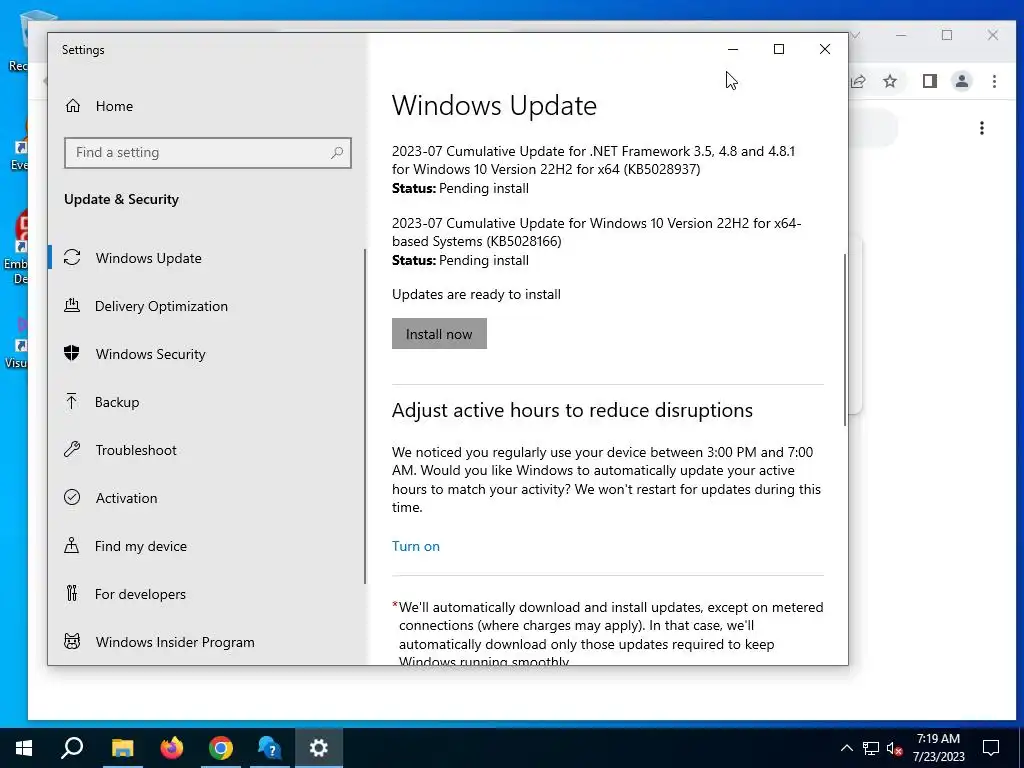Click the network status tray icon
The height and width of the screenshot is (768, 1024).
click(871, 748)
